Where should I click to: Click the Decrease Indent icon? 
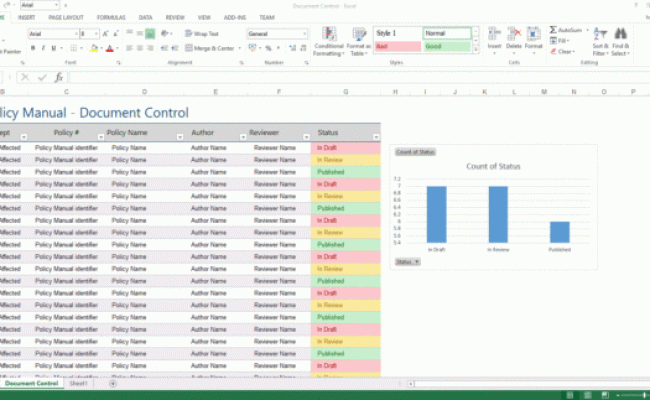tap(165, 48)
